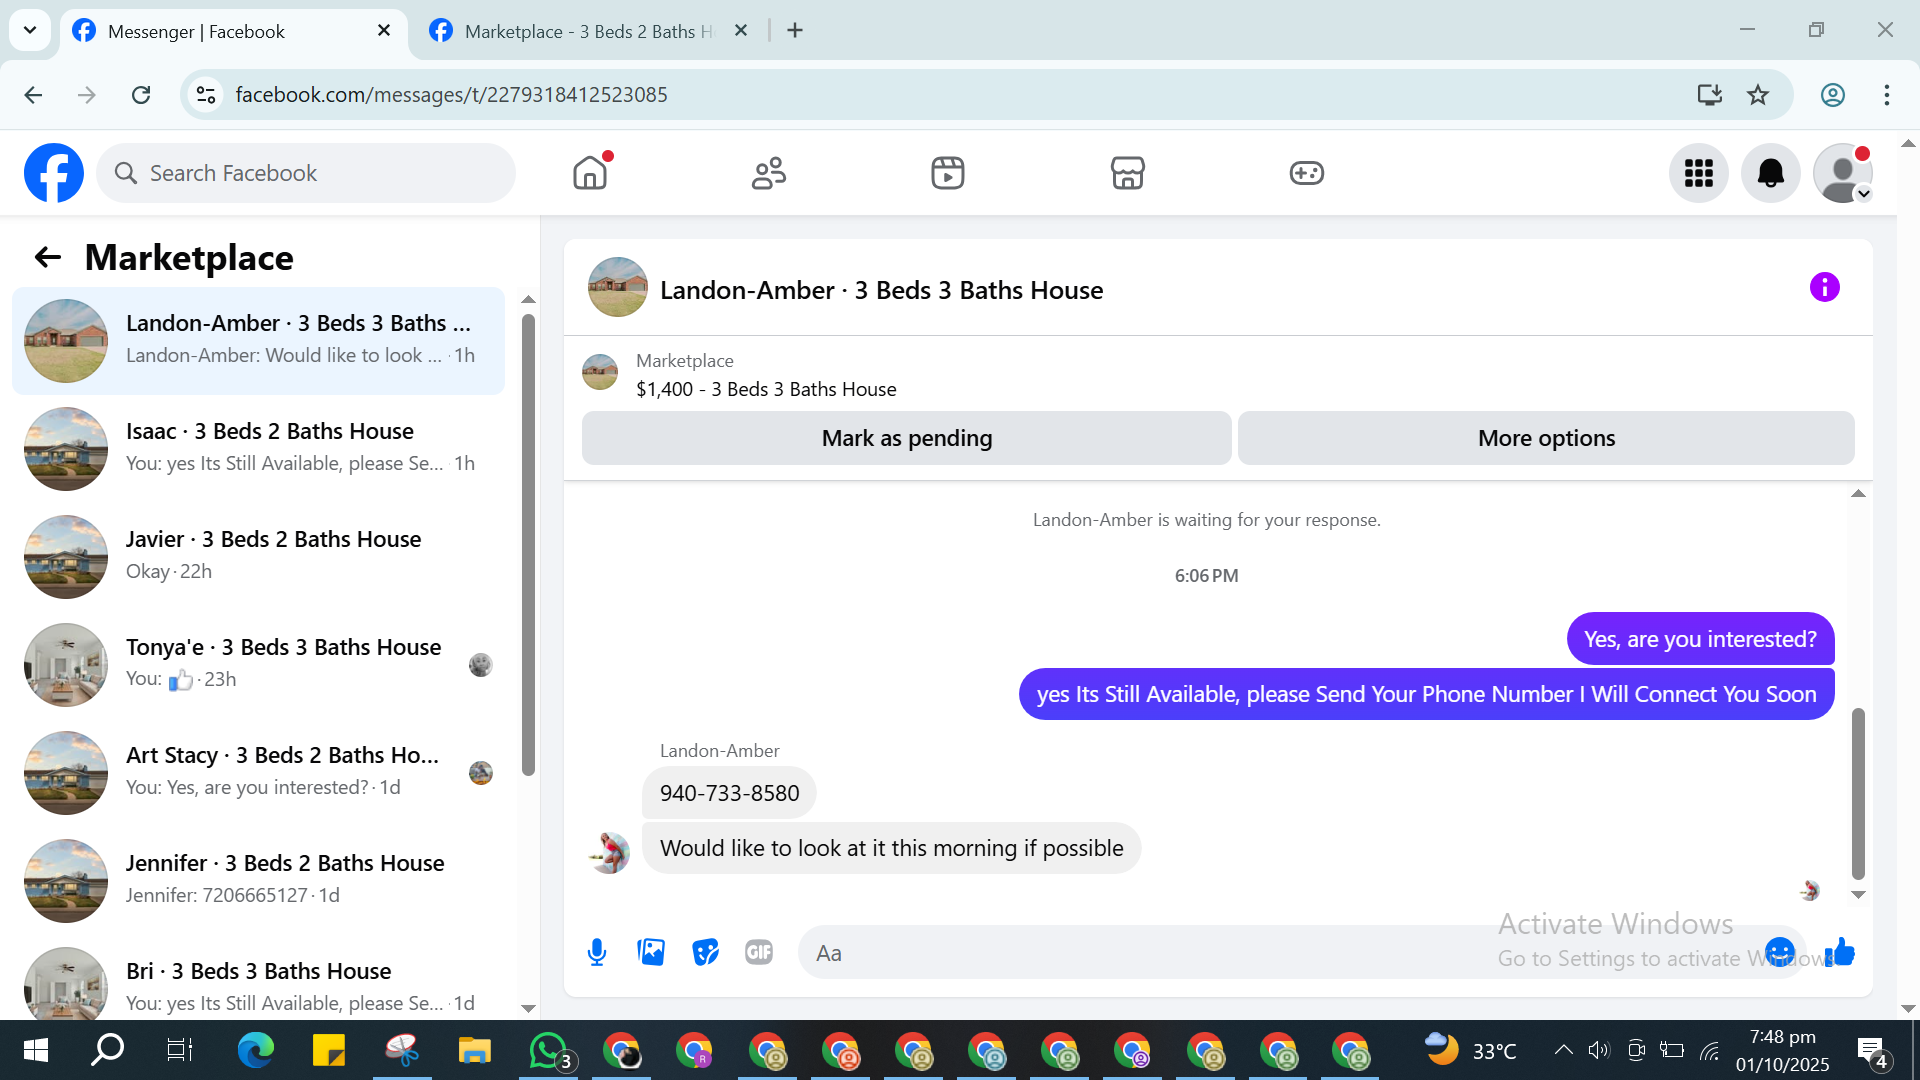The width and height of the screenshot is (1920, 1080).
Task: Open the GIF picker
Action: coord(759,952)
